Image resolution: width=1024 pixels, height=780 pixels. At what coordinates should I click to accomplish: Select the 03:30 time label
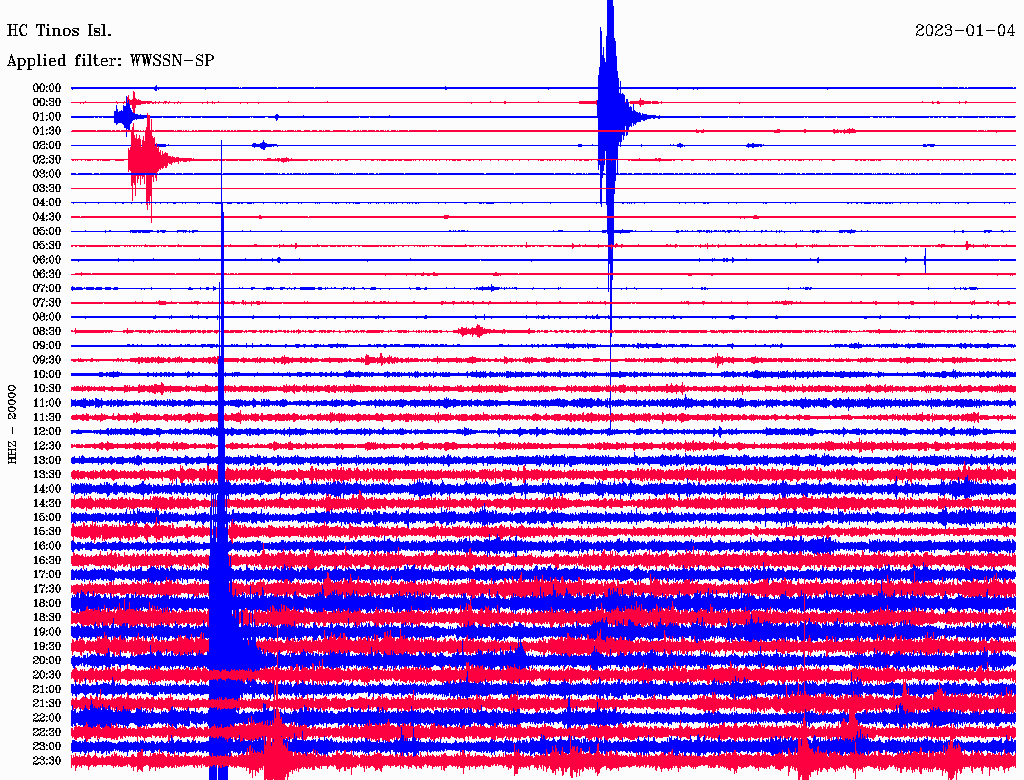pos(47,188)
